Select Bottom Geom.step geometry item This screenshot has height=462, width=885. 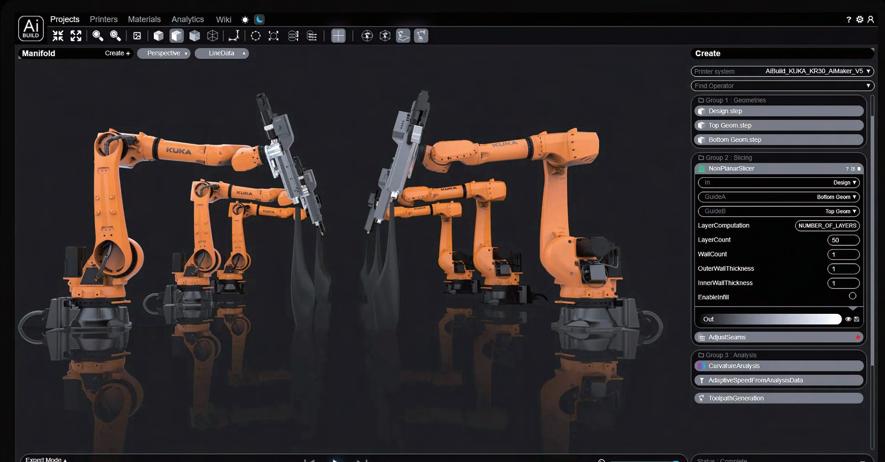tap(779, 139)
